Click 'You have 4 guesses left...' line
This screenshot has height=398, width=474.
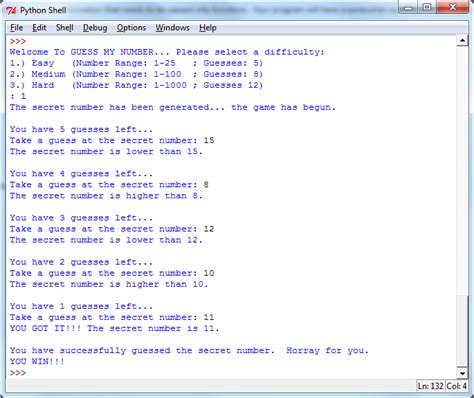[x=81, y=174]
